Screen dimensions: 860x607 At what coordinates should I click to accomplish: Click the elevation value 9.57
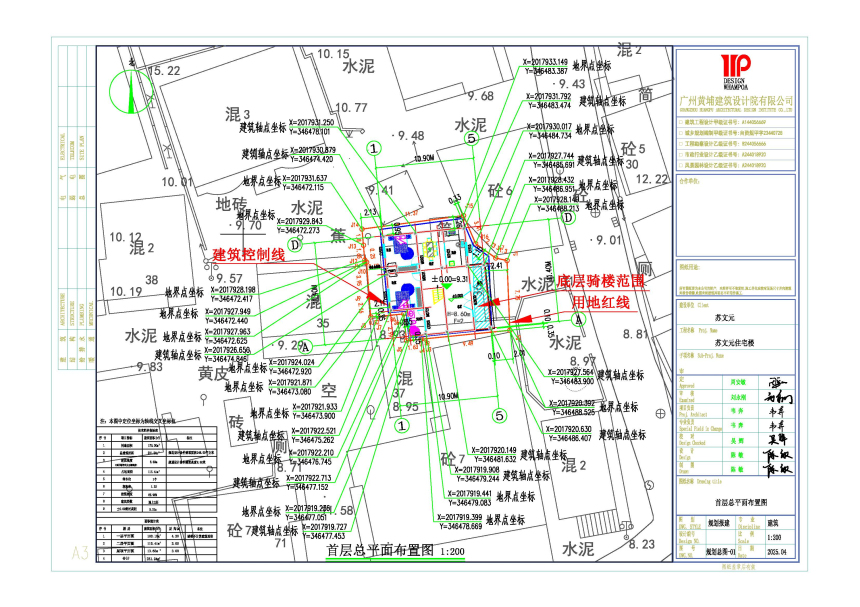click(x=229, y=279)
